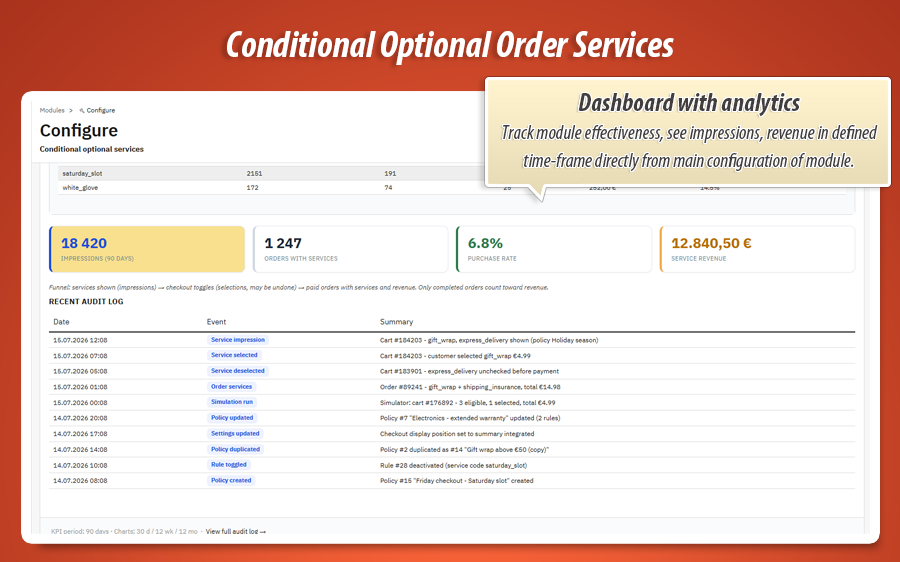Click date 14.07.2026 20:08
This screenshot has width=900, height=562.
80,418
